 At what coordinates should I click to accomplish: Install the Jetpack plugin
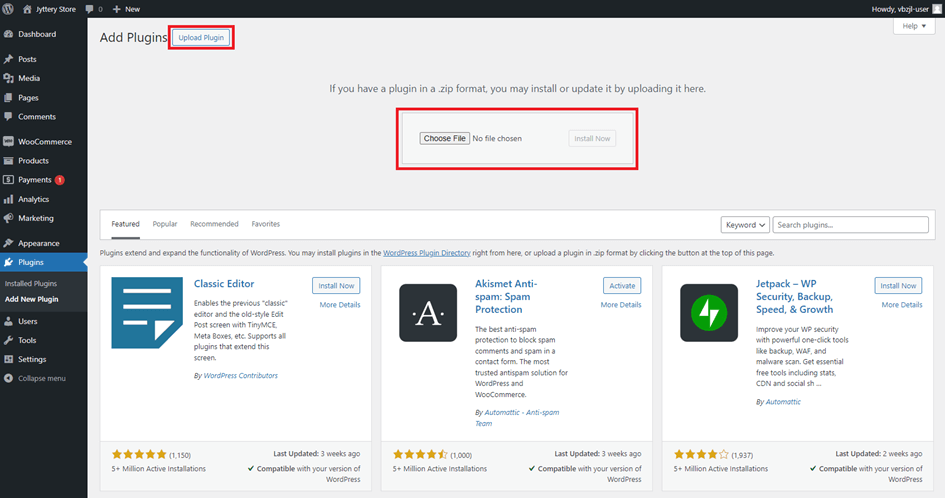898,286
